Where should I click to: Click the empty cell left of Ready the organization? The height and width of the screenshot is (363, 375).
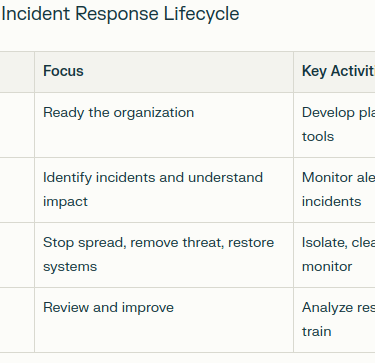coord(17,125)
